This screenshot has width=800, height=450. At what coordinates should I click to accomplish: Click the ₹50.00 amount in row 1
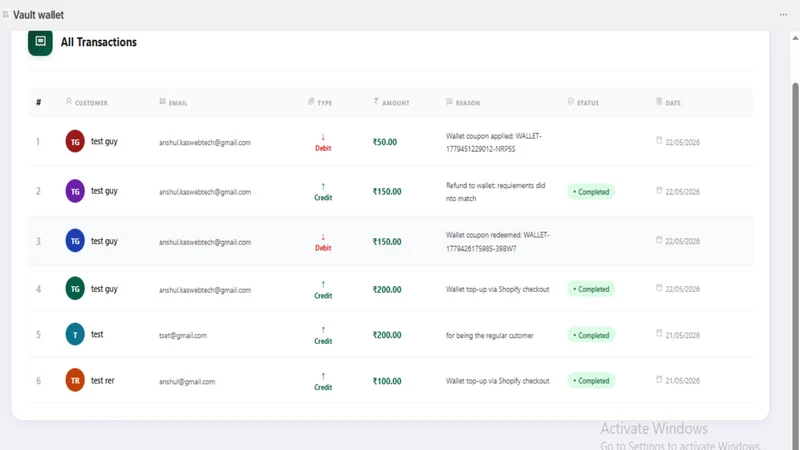point(385,142)
